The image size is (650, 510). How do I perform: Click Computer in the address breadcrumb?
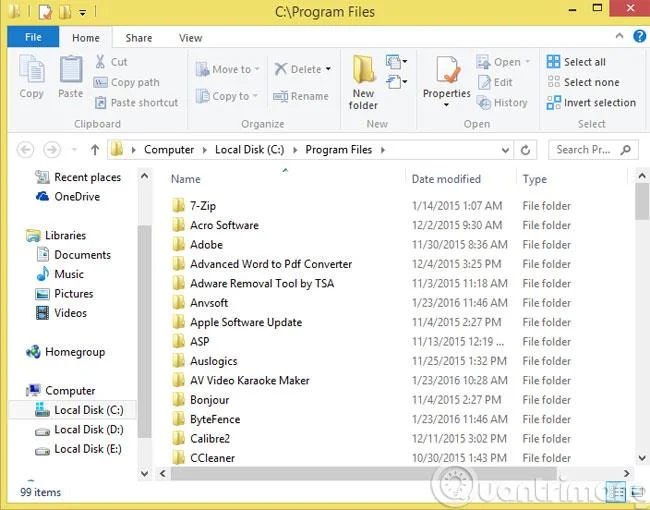(169, 150)
